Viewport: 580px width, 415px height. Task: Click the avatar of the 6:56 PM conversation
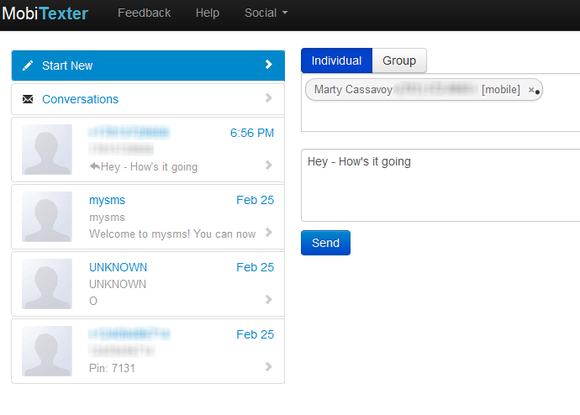pyautogui.click(x=47, y=149)
